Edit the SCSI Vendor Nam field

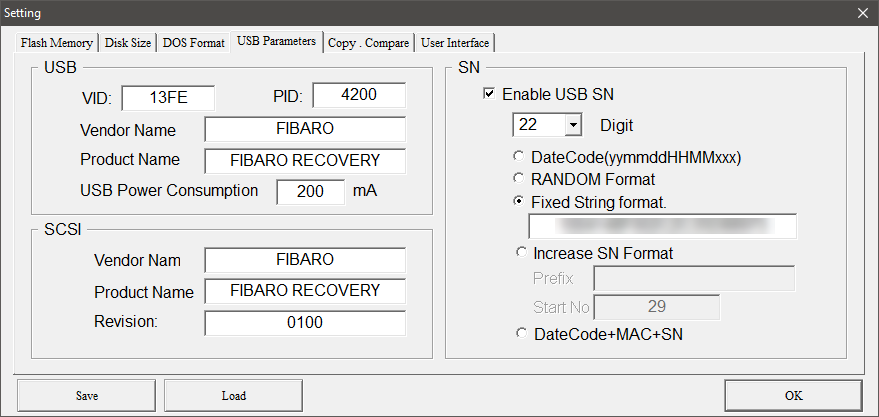305,260
